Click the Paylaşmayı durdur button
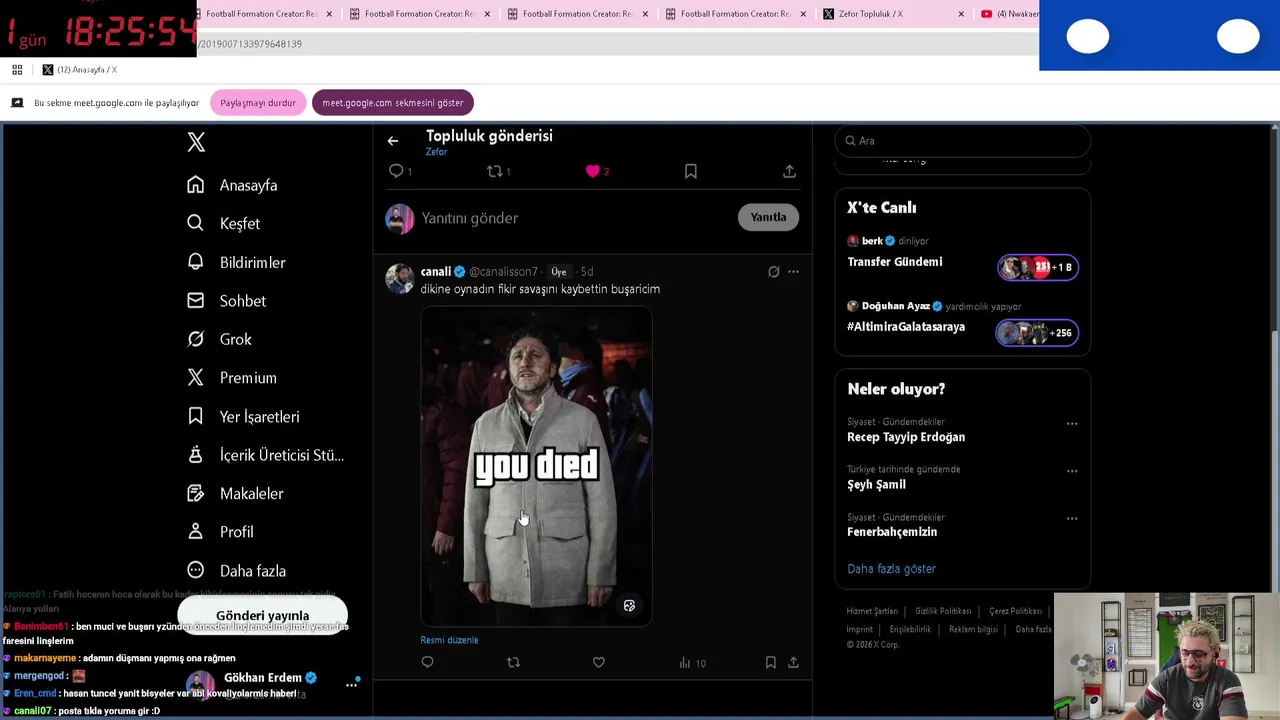The image size is (1280, 720). pos(258,103)
